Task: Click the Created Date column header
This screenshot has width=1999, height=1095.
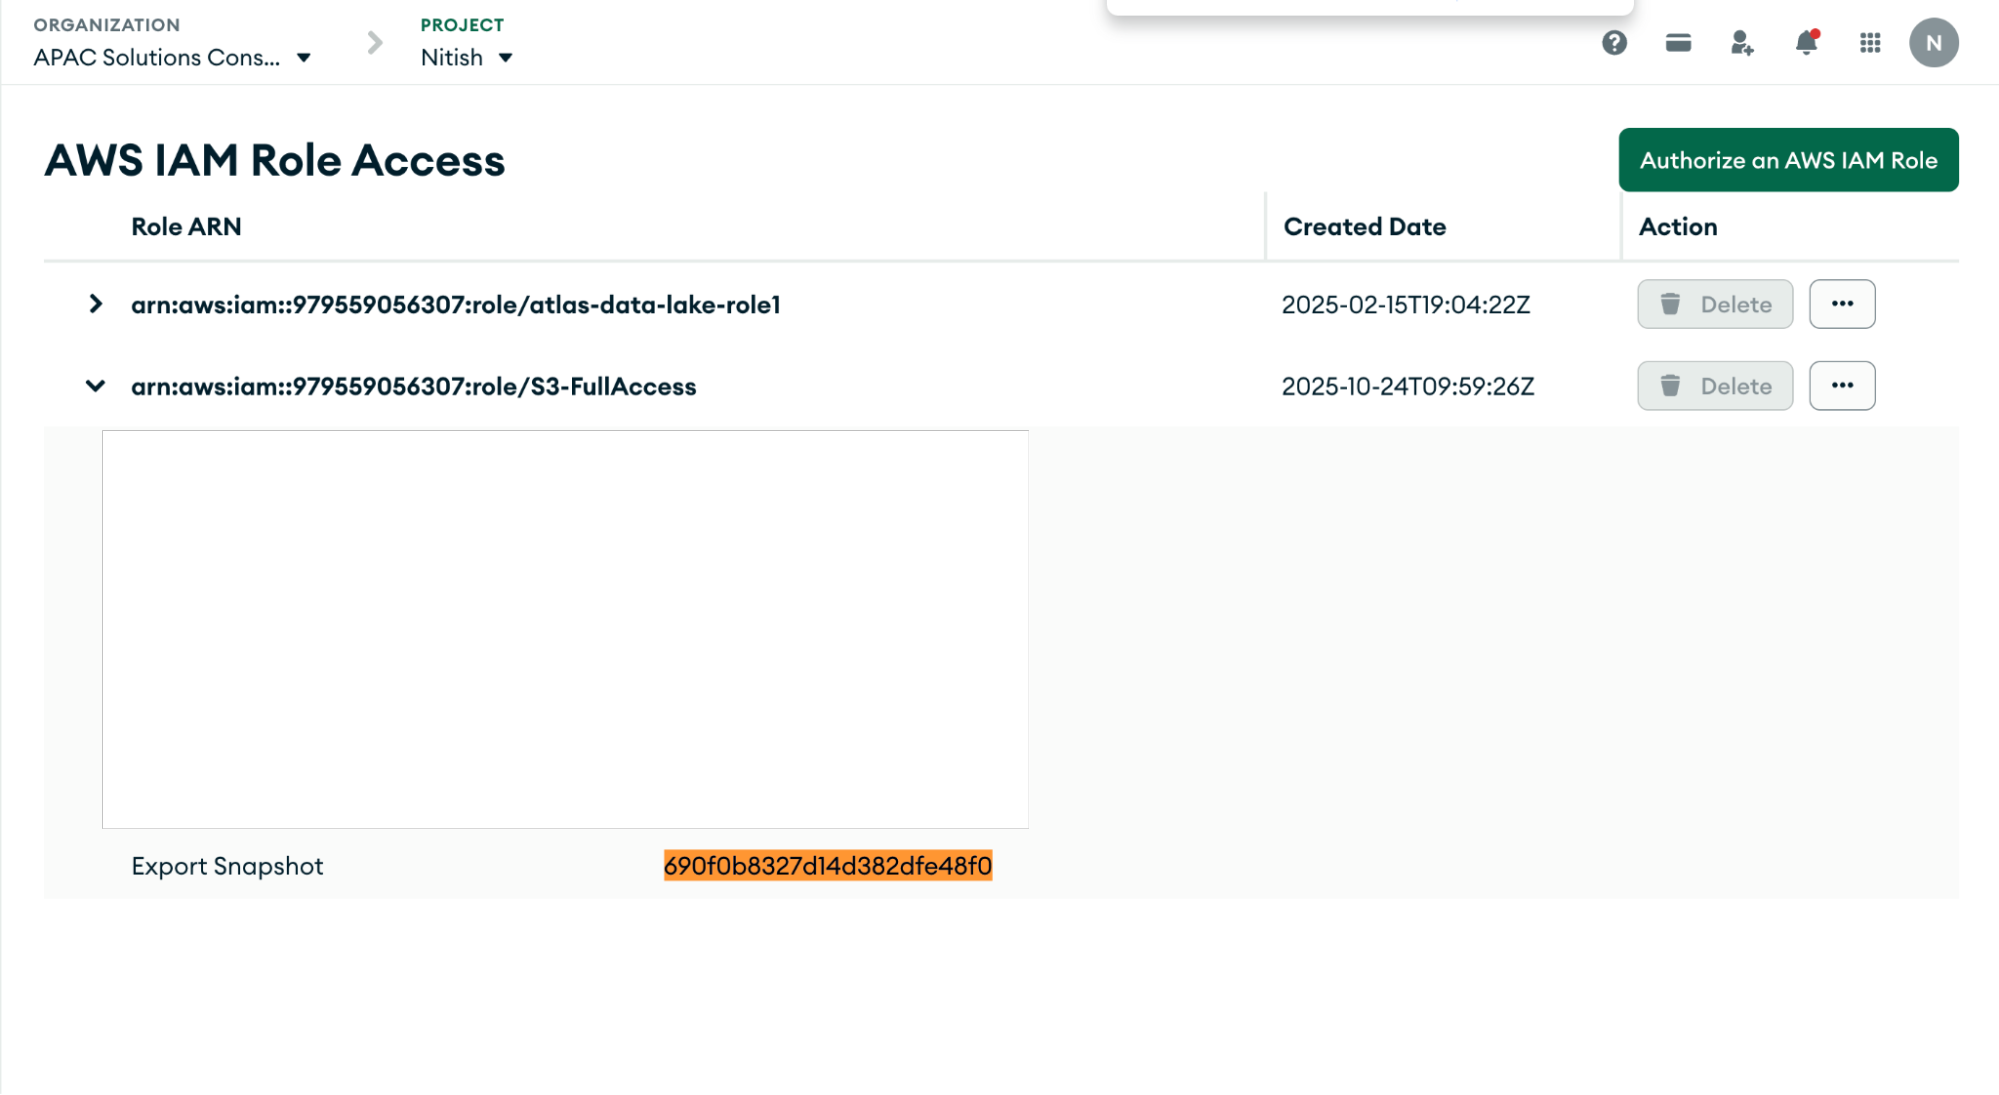Action: pos(1364,227)
